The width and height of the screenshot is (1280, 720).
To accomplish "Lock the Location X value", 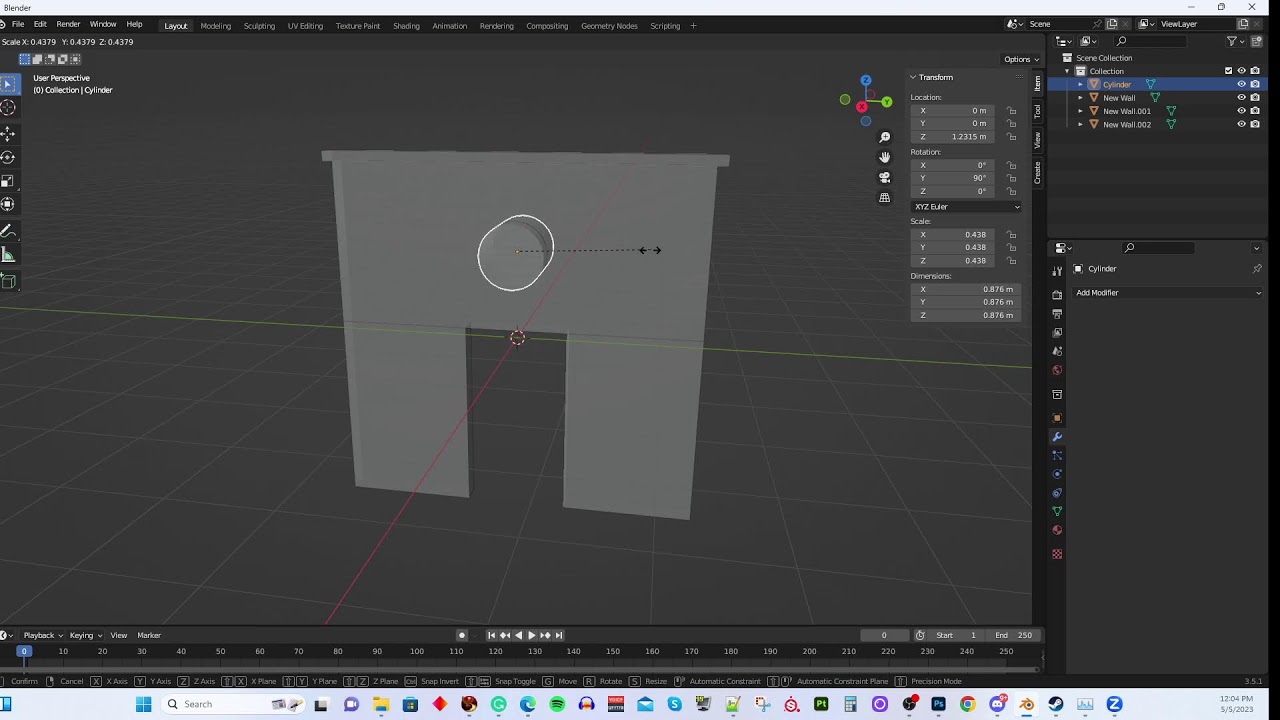I will [x=1011, y=111].
